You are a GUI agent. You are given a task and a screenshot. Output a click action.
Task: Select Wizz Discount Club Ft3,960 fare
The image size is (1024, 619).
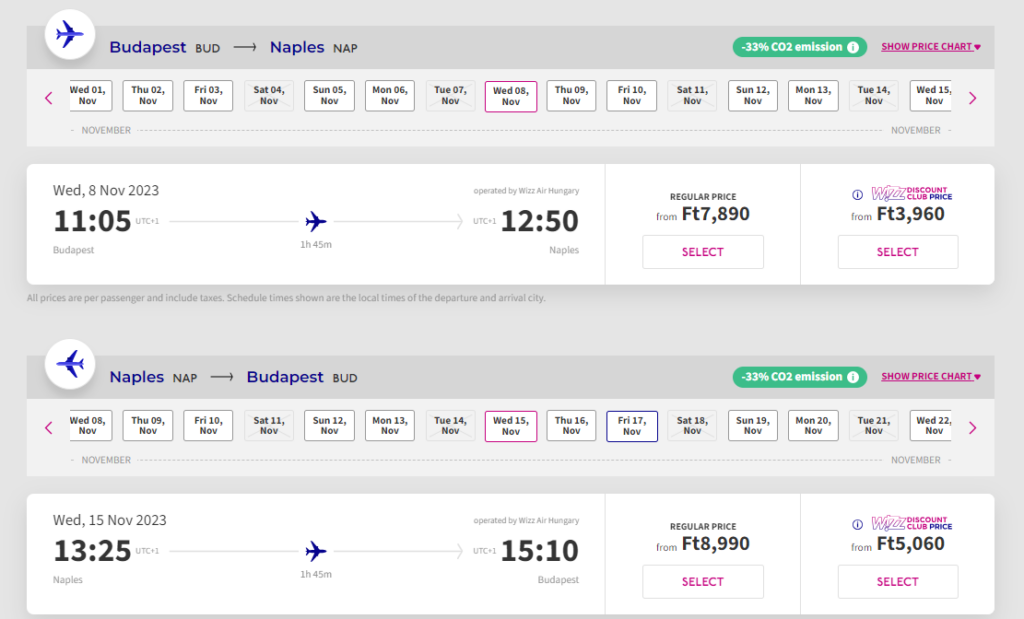point(897,252)
